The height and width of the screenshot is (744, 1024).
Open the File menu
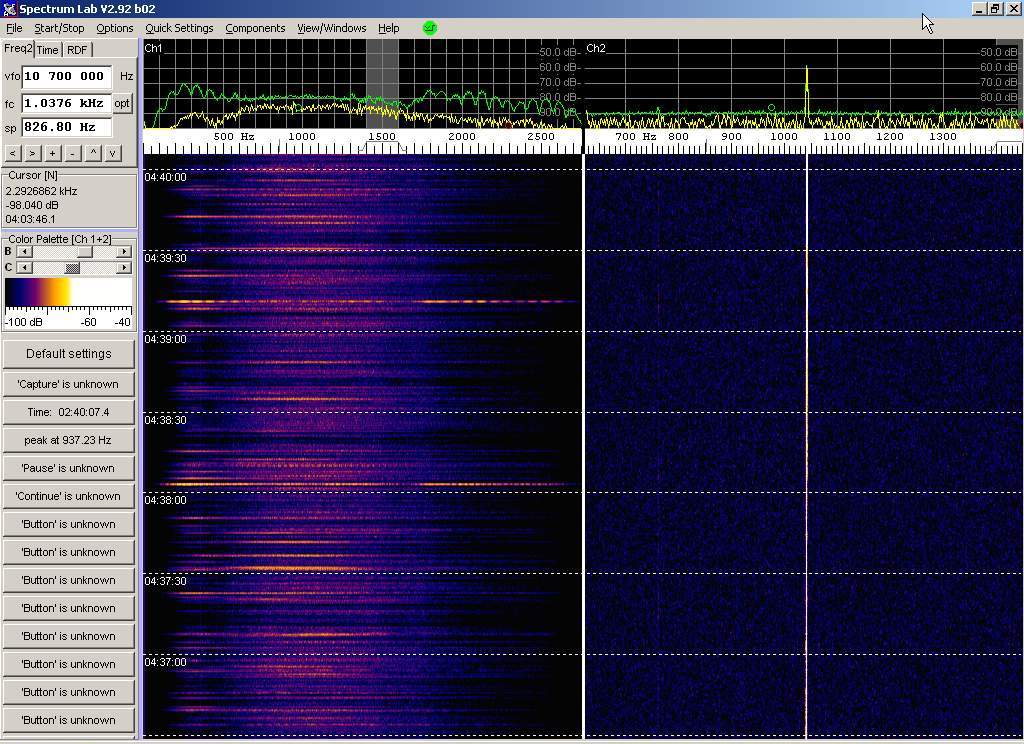[x=14, y=28]
